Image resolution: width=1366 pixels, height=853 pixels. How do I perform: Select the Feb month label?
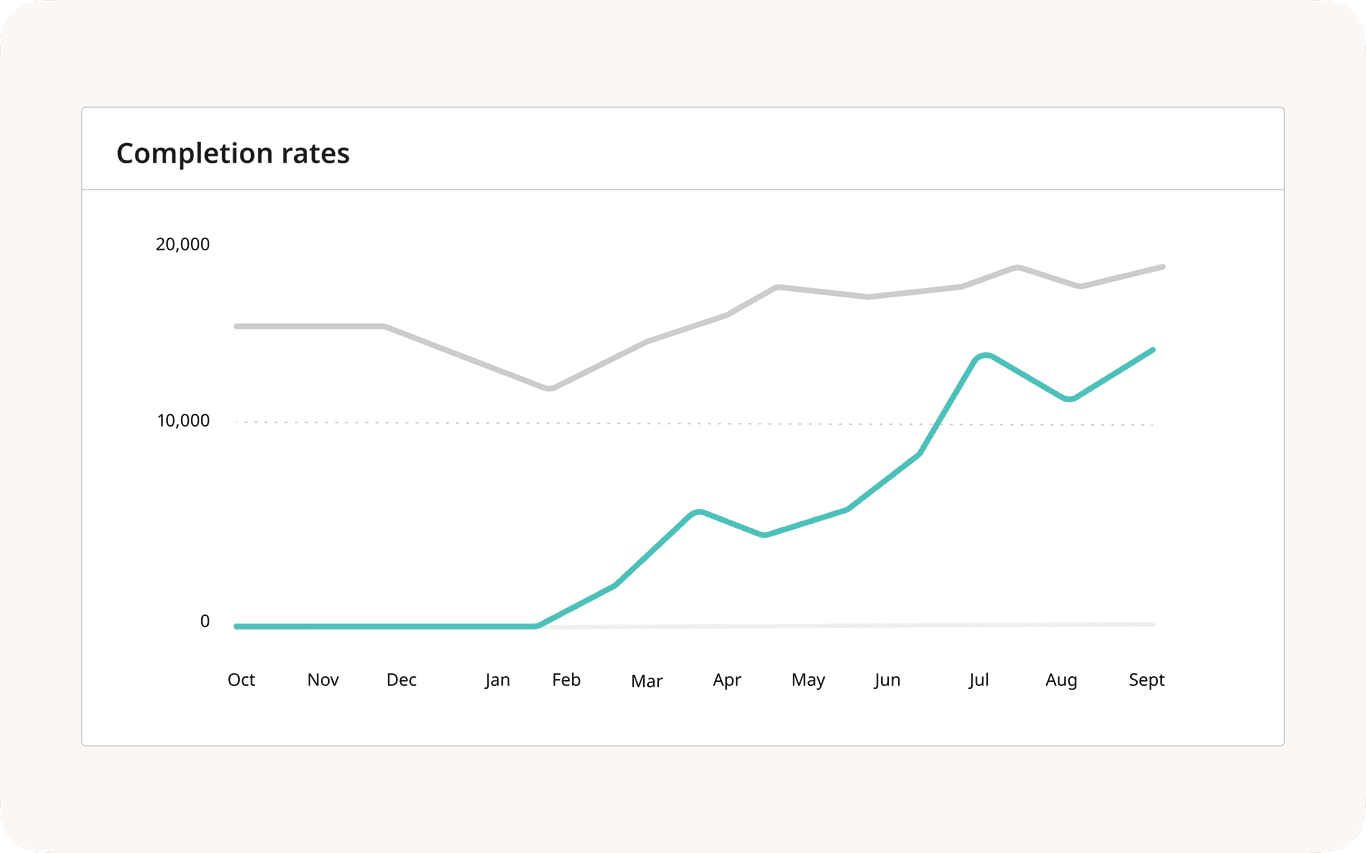coord(566,680)
